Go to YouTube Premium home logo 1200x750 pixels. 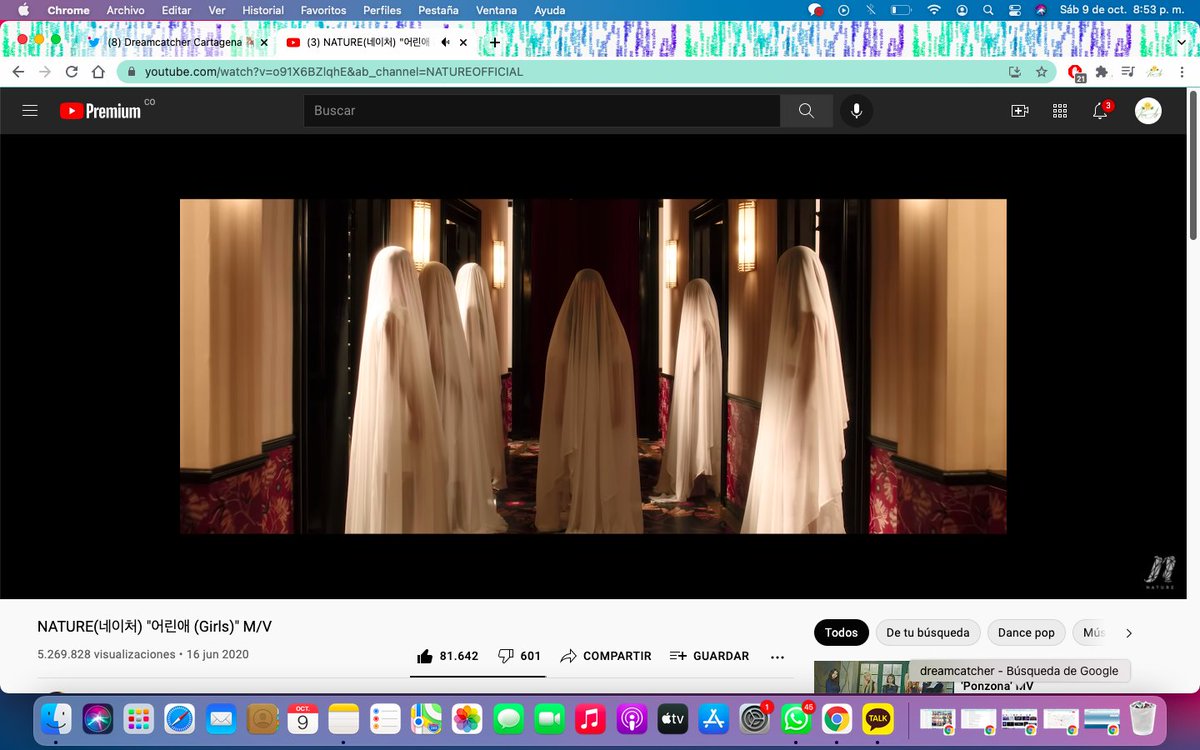[100, 111]
